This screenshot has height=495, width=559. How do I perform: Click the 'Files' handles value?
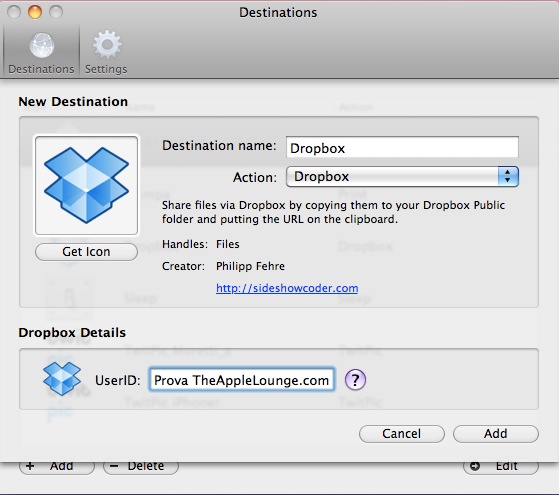pos(227,244)
